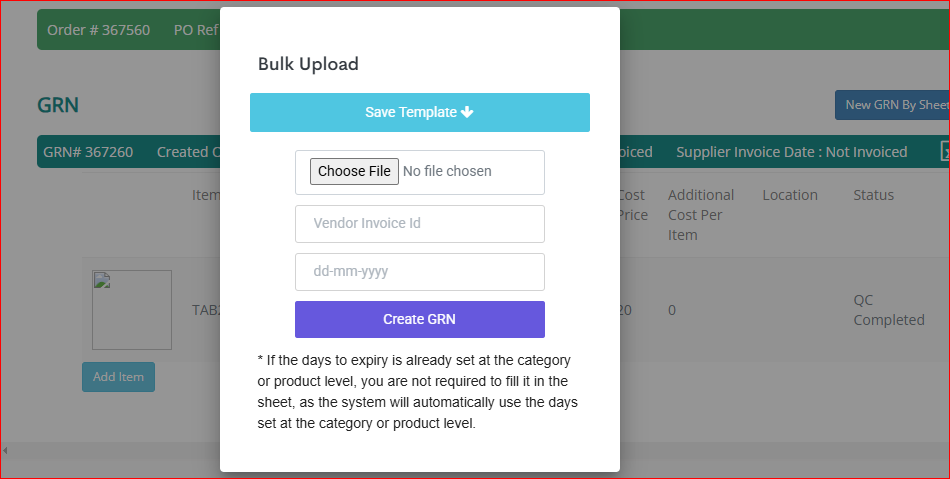Click the Location column header
Screen dimensions: 950x479
click(x=790, y=195)
